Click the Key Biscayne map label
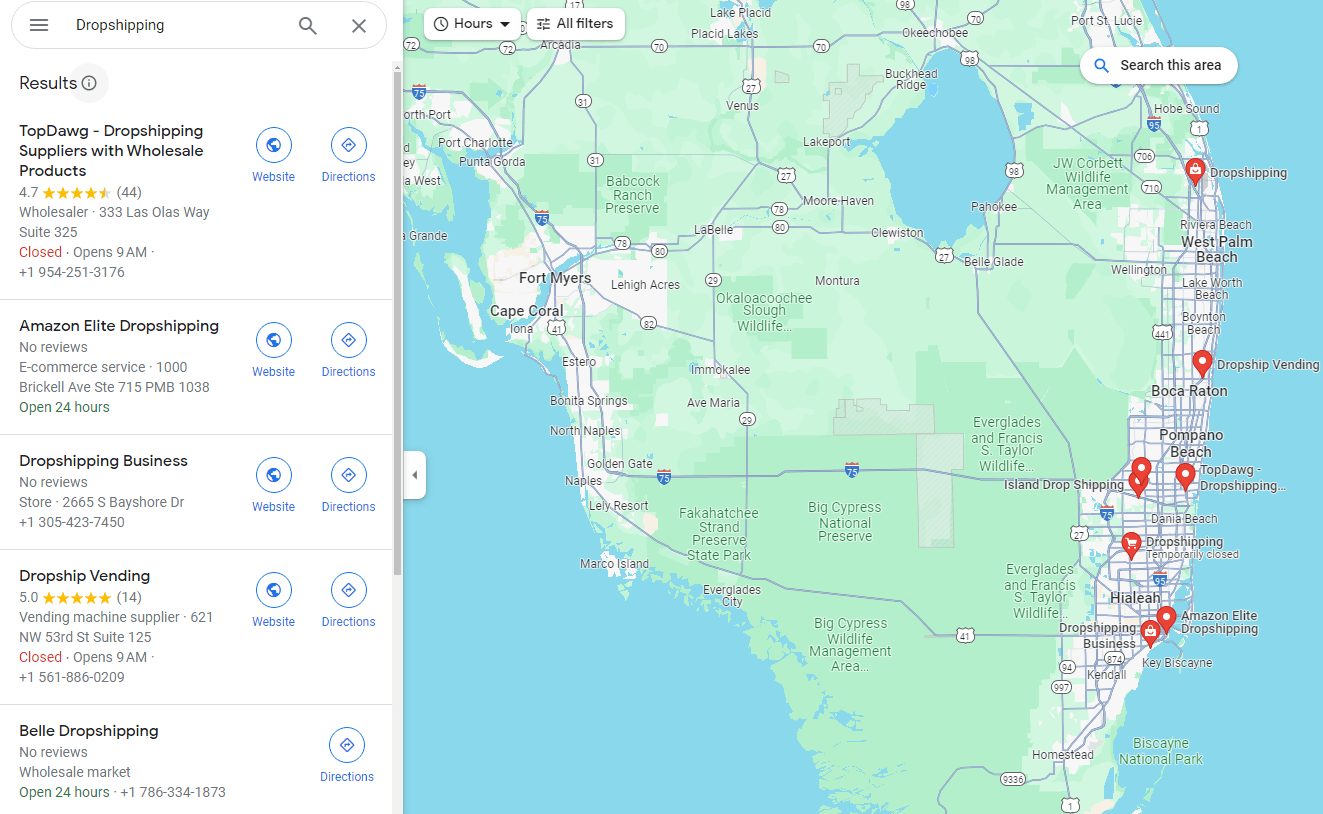 pyautogui.click(x=1177, y=663)
